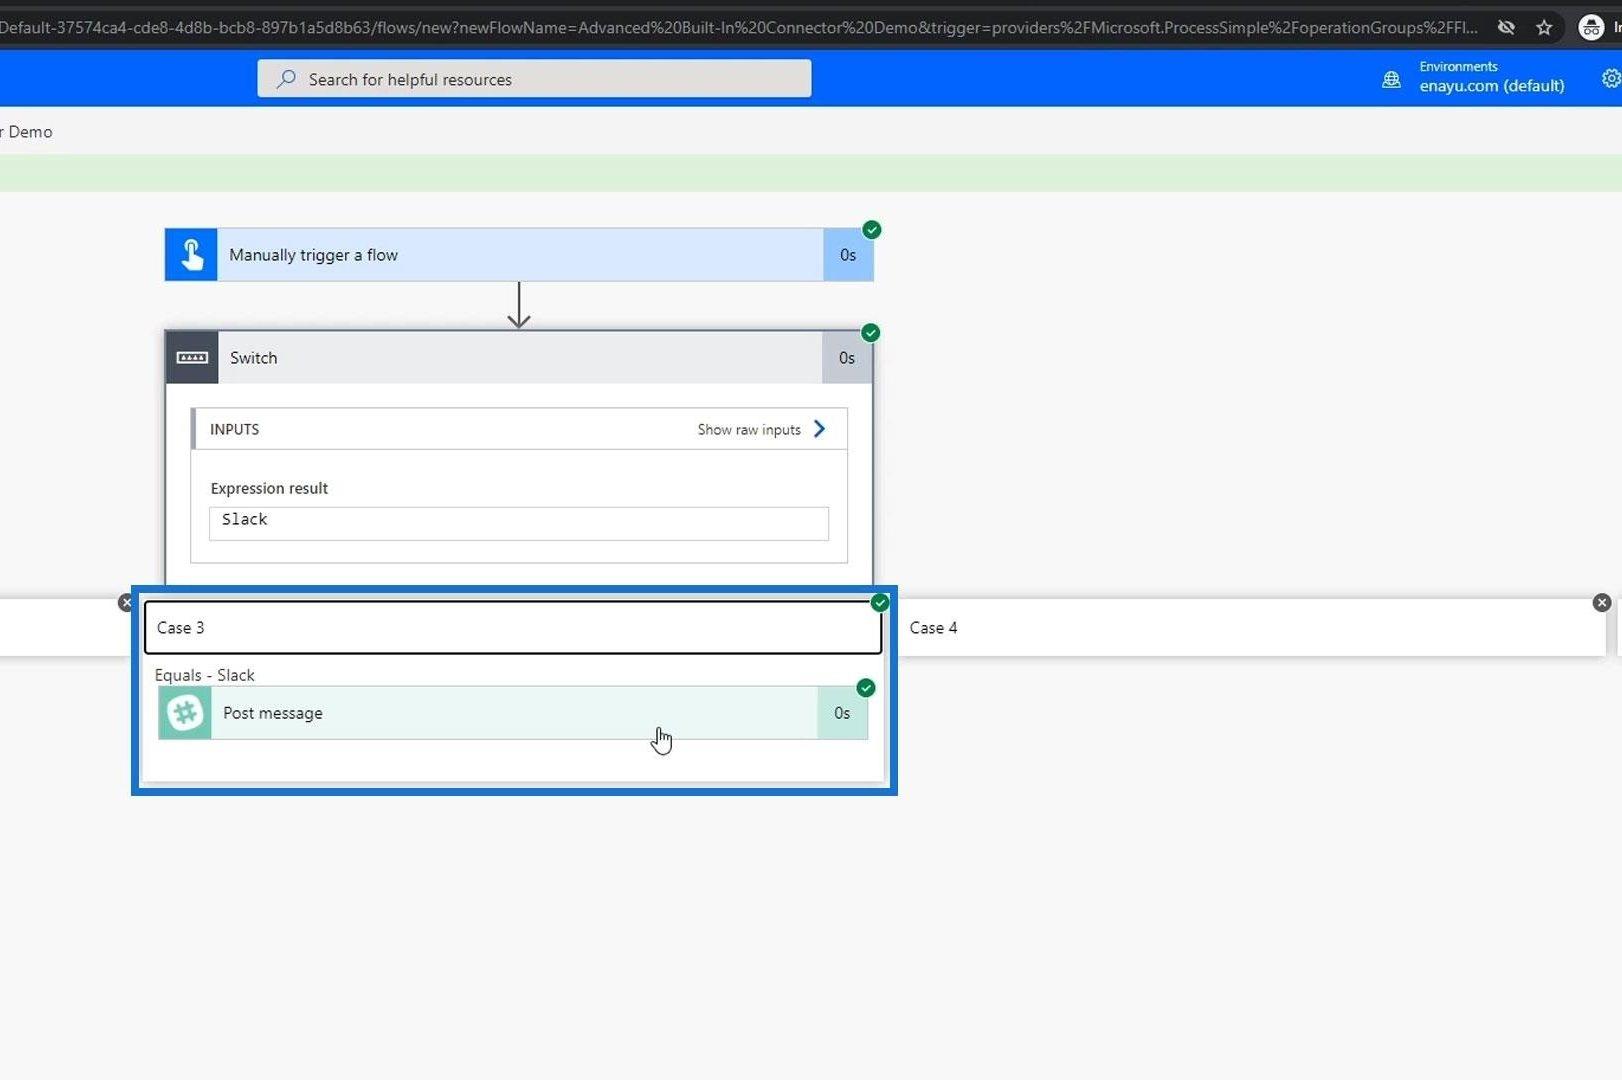Click the search magnifier icon
Screen dimensions: 1622x1080
tap(287, 79)
